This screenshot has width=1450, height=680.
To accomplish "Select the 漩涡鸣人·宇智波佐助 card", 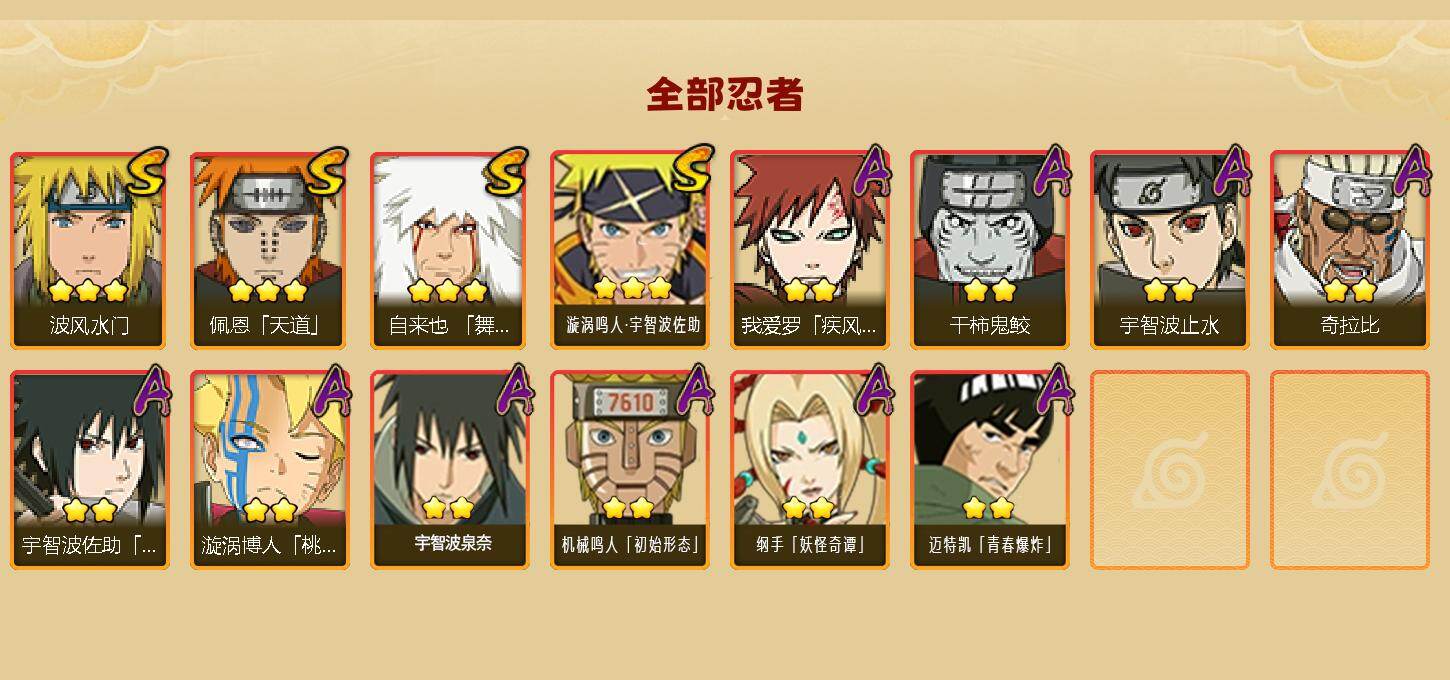I will [x=630, y=250].
